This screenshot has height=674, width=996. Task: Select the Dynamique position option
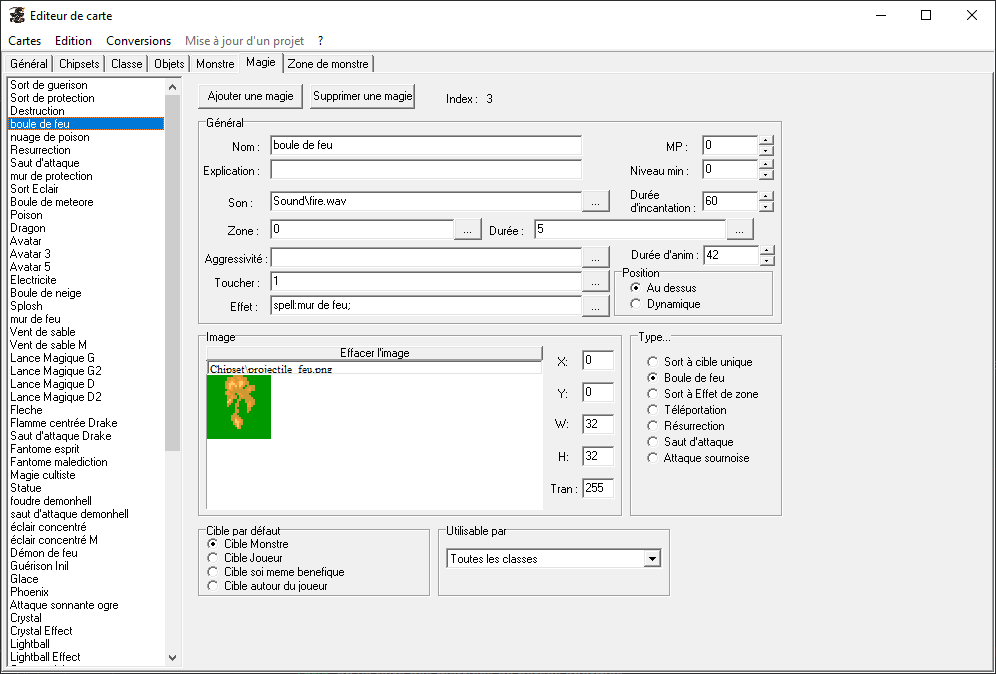(x=636, y=304)
